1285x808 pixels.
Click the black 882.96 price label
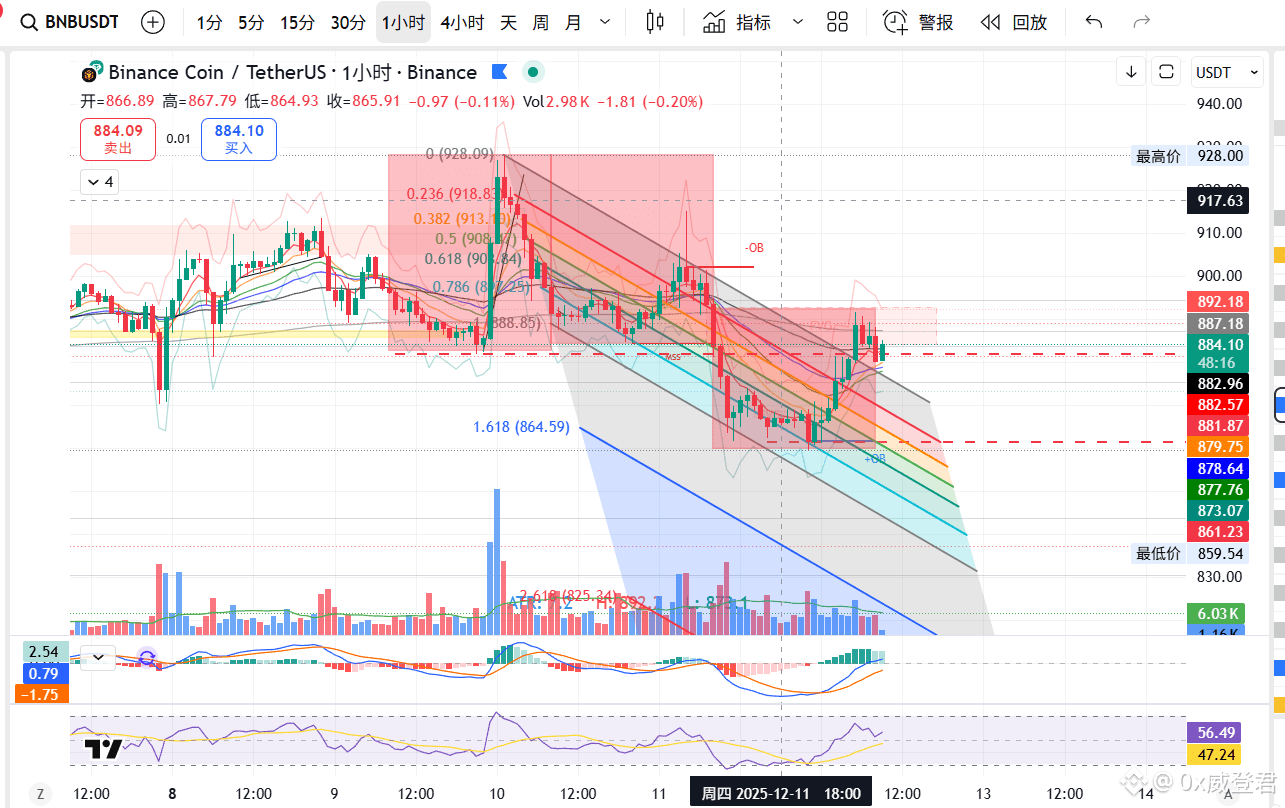click(1217, 383)
